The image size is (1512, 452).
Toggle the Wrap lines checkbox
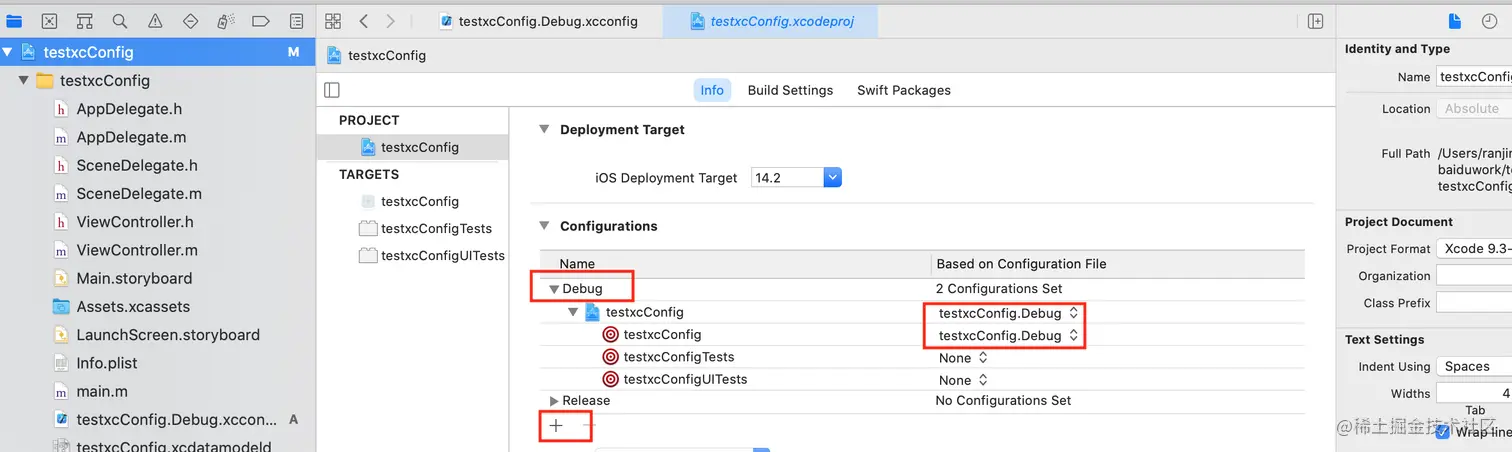1442,432
